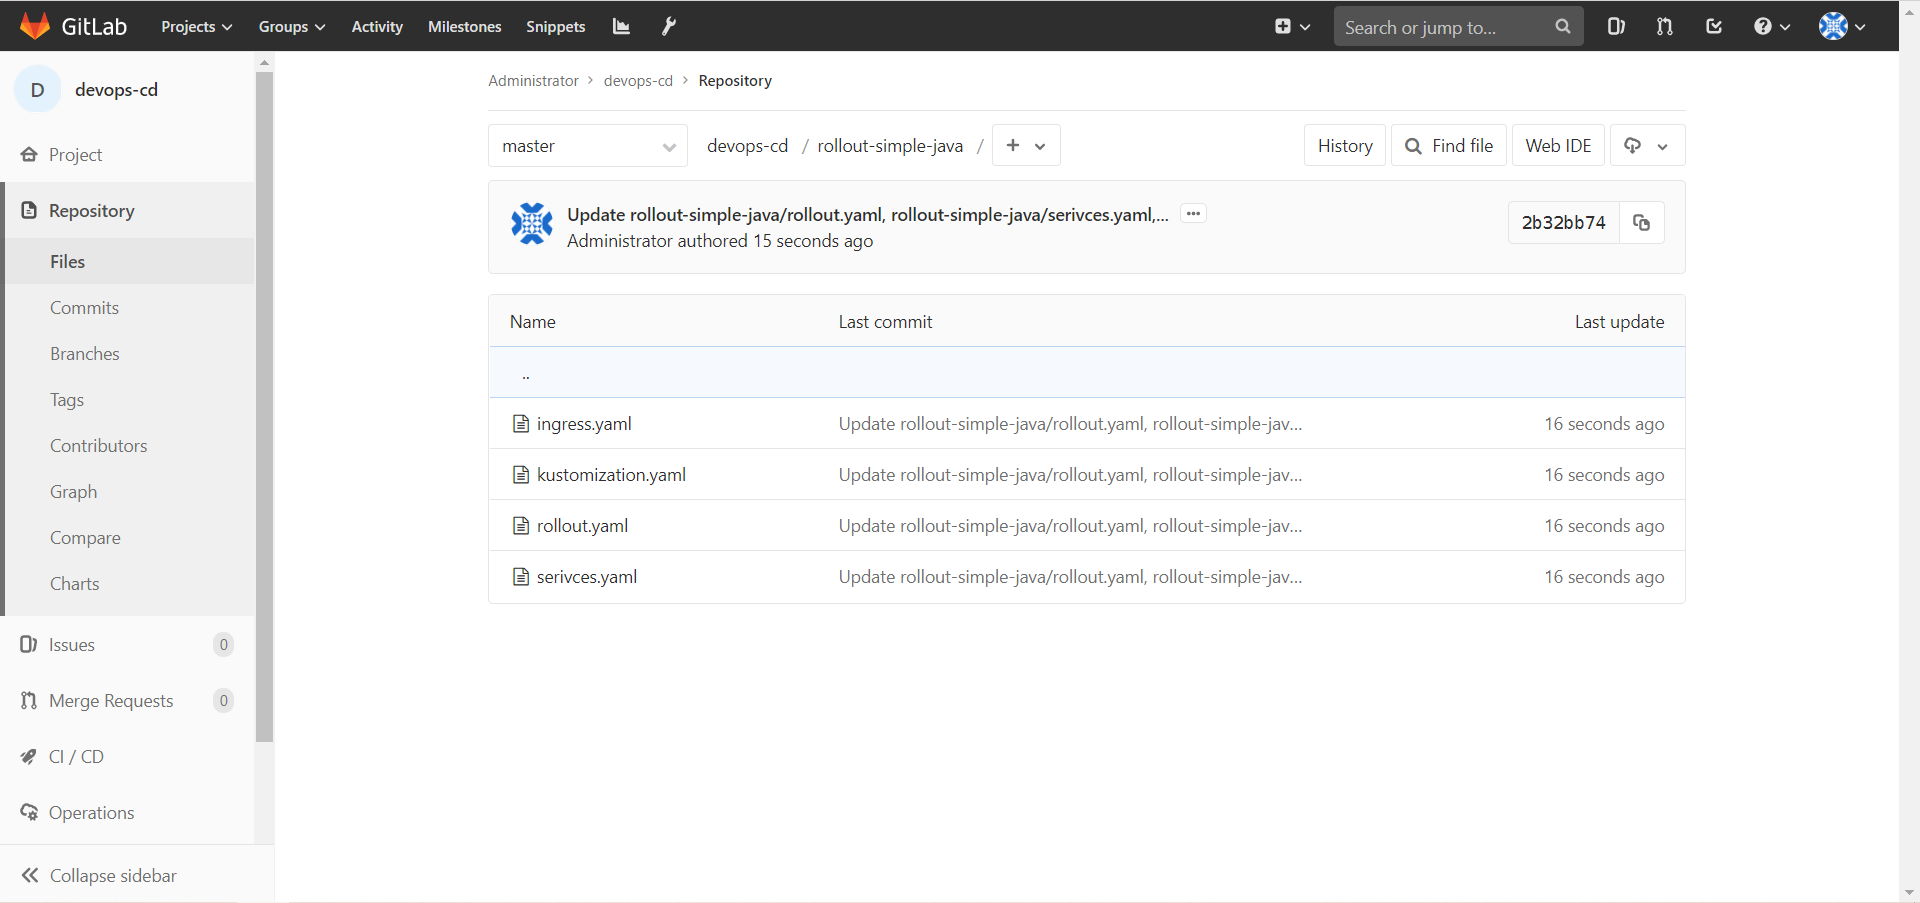Open the download source code dropdown
1920x903 pixels.
(x=1647, y=146)
